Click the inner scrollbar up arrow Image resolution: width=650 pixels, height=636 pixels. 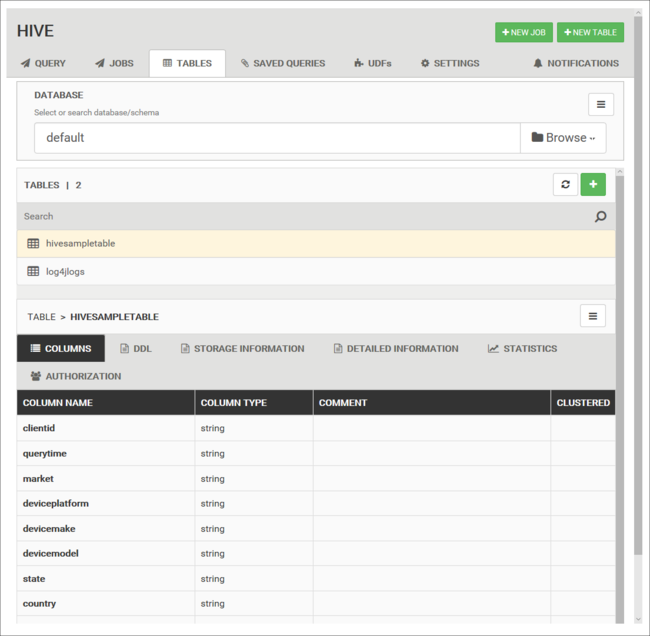pos(620,172)
